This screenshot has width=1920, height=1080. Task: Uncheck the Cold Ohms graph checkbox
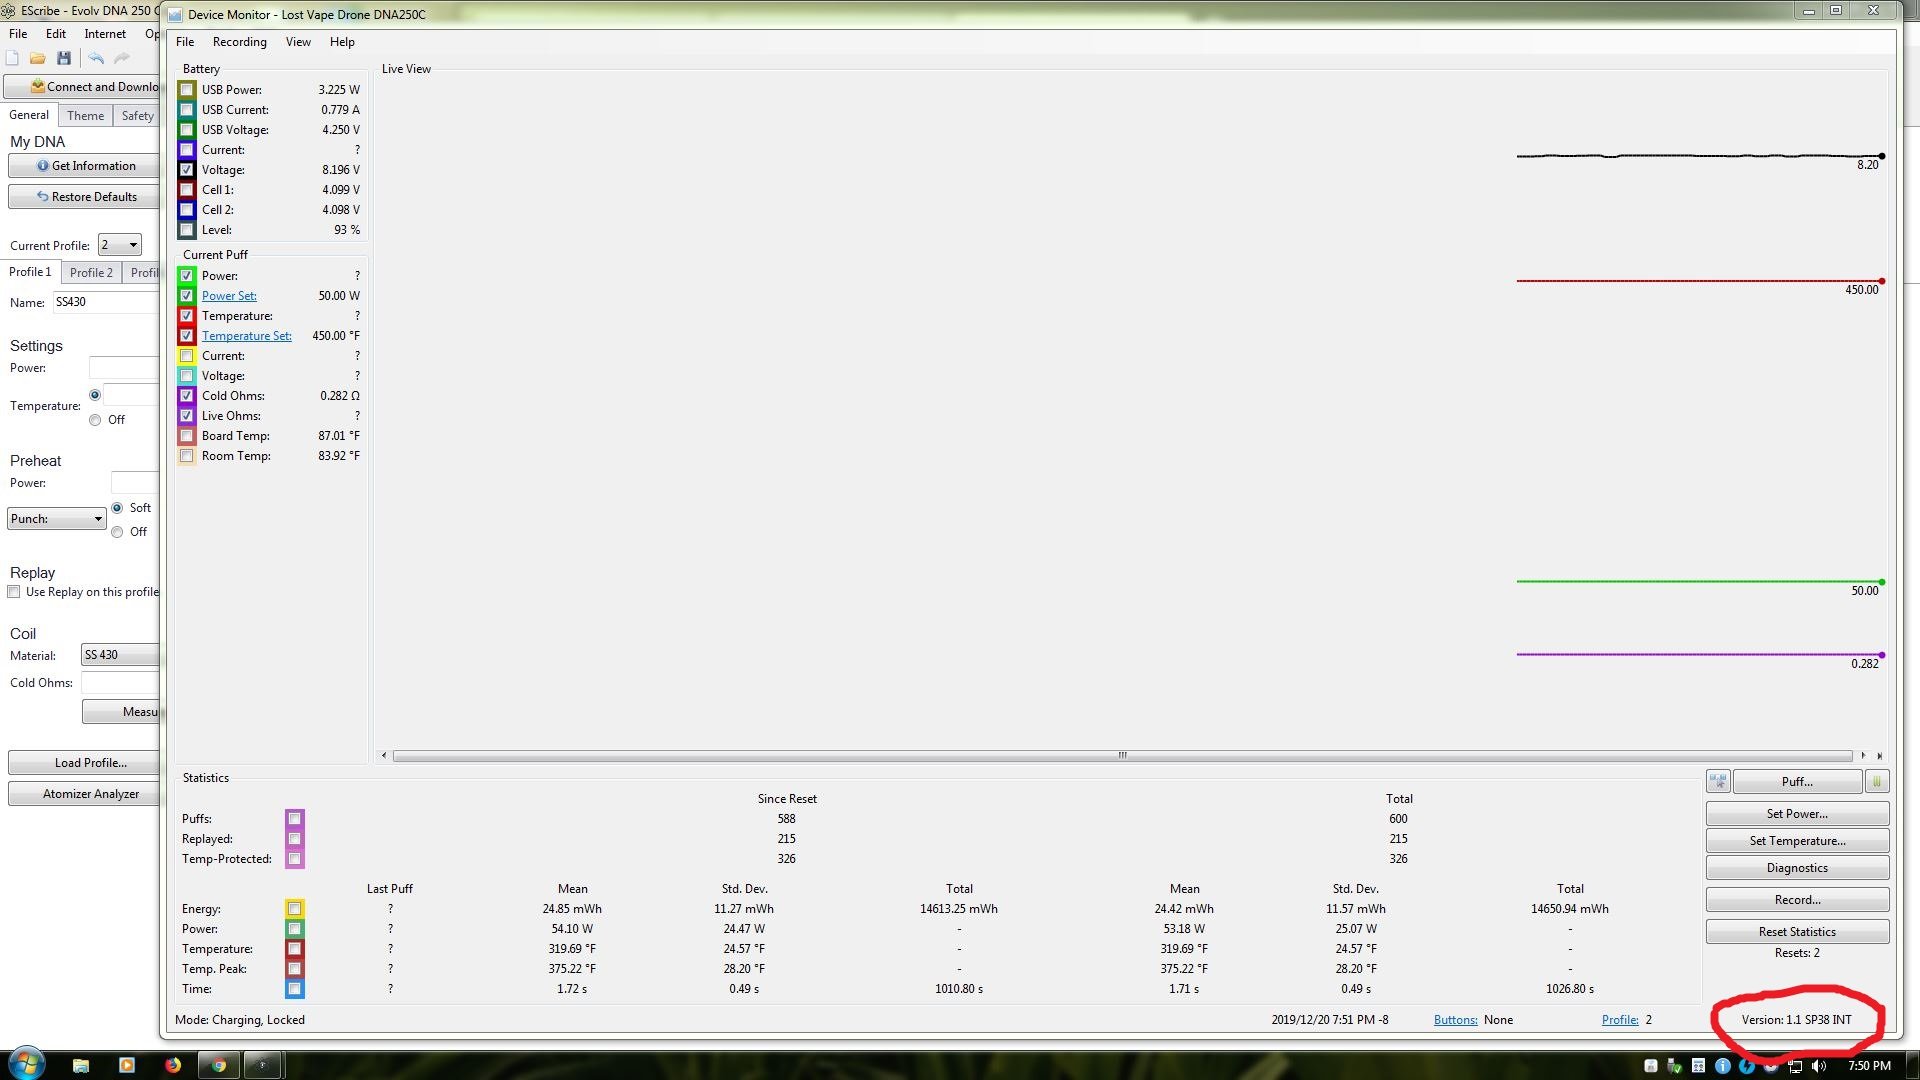(187, 396)
